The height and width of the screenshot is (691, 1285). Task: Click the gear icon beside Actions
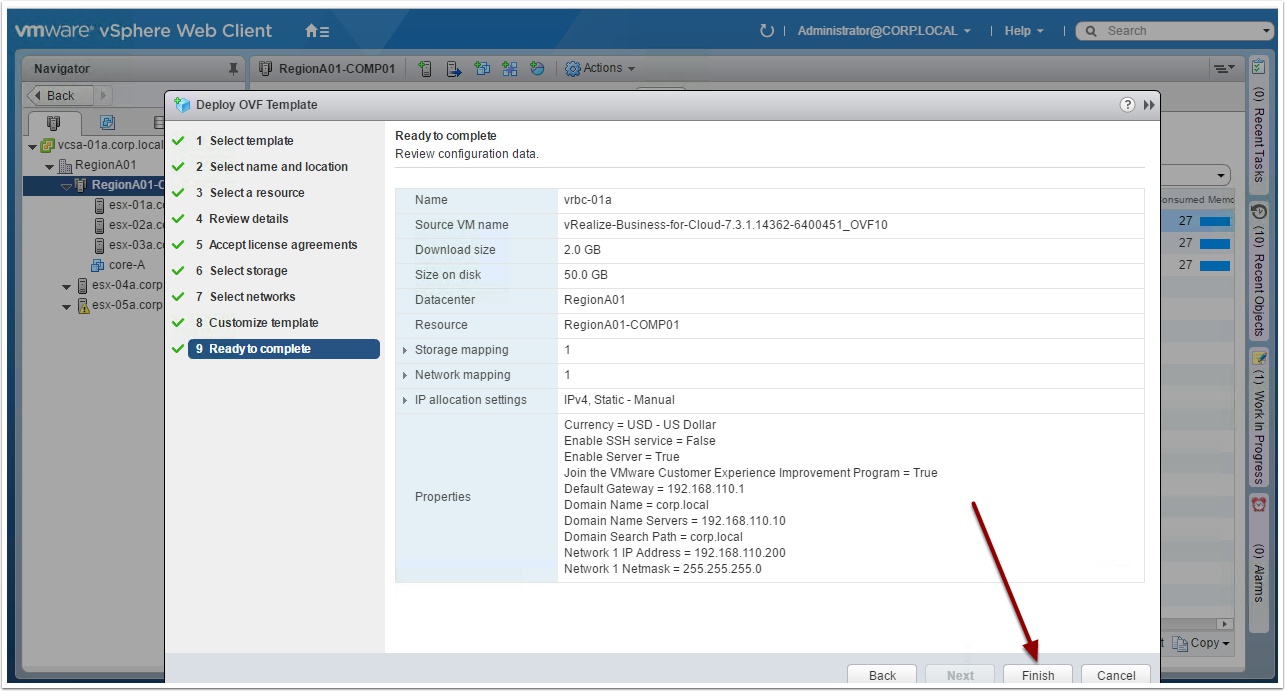573,69
